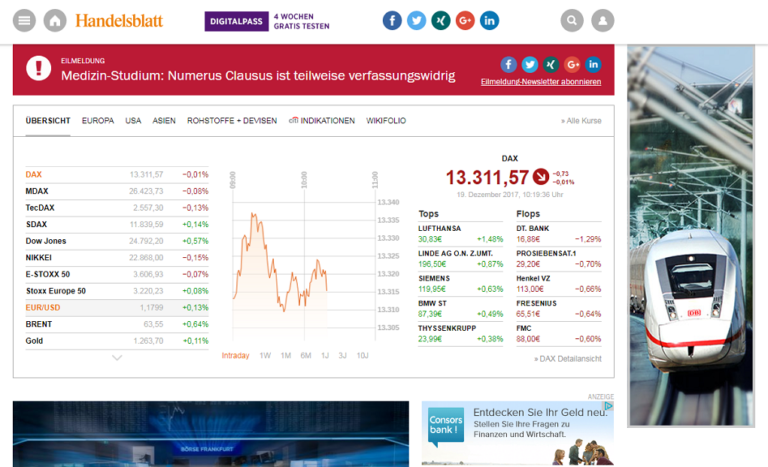This screenshot has height=467, width=768.
Task: Switch chart to 1J range
Action: click(325, 355)
